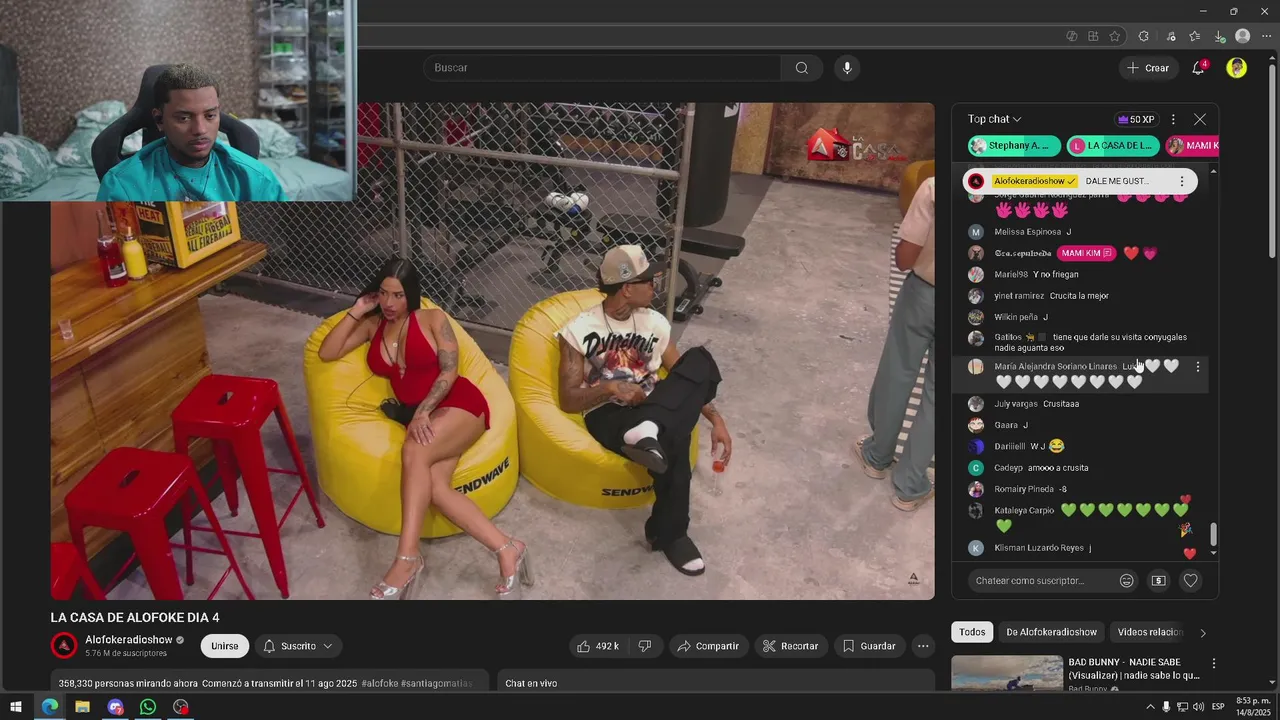Open YouTube notifications bell
1280x720 pixels.
1198,68
